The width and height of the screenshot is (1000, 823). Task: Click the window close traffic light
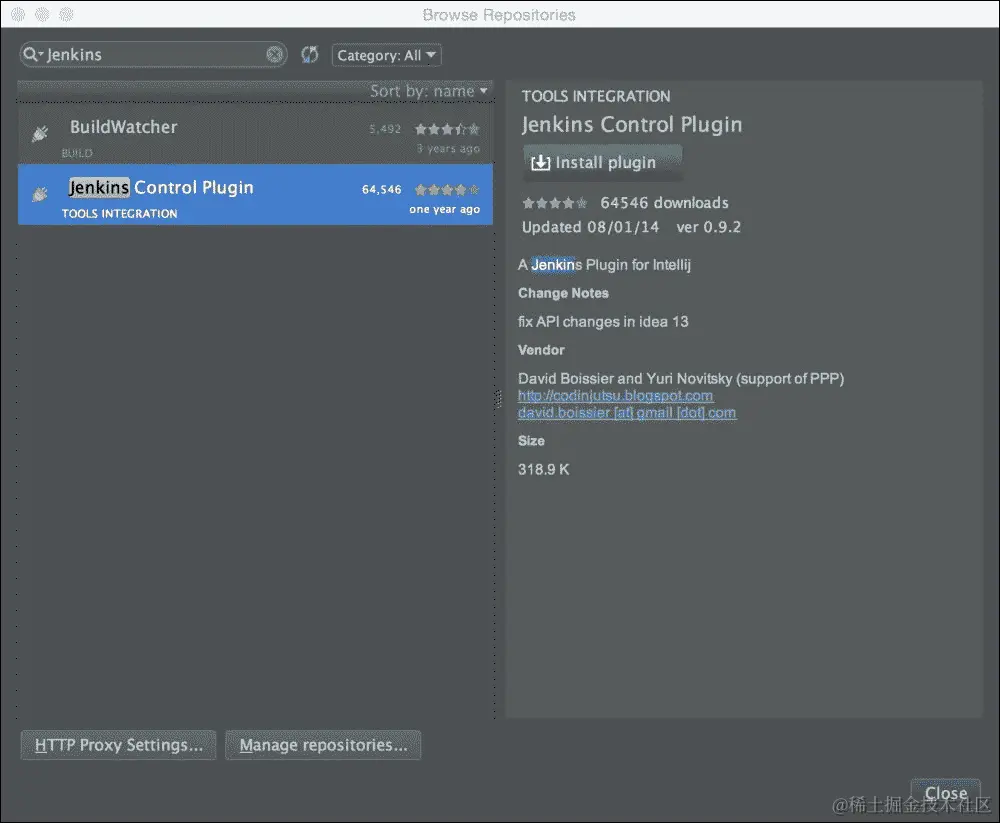pyautogui.click(x=18, y=14)
